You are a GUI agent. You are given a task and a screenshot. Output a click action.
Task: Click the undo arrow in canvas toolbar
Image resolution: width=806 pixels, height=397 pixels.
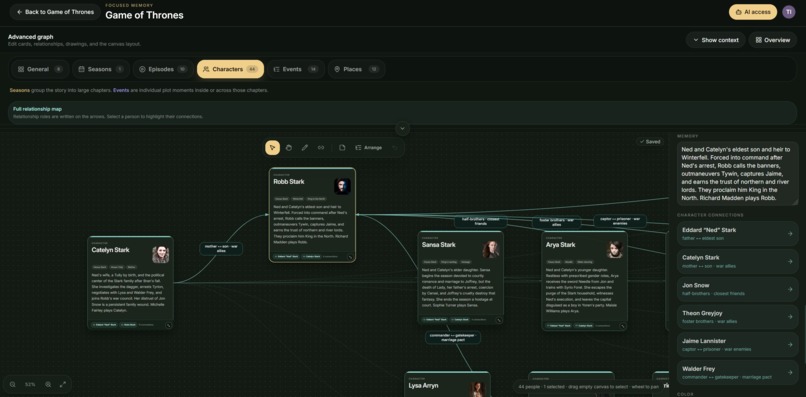tap(395, 148)
